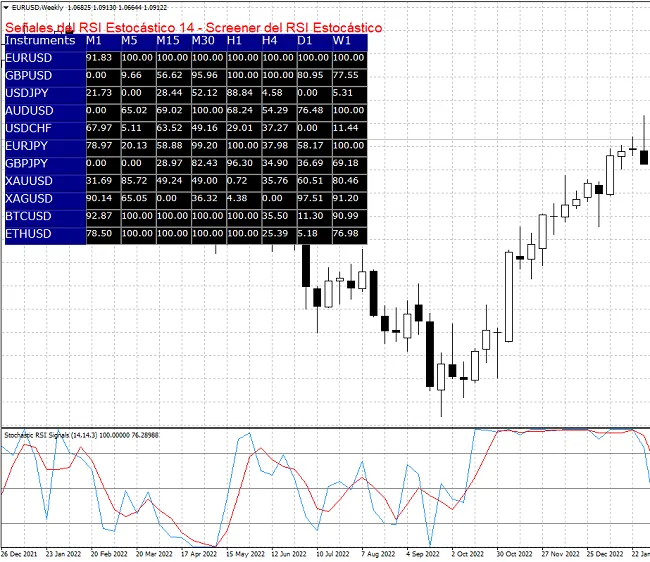650x562 pixels.
Task: Select the ETHUSD instrument row label
Action: coord(29,234)
